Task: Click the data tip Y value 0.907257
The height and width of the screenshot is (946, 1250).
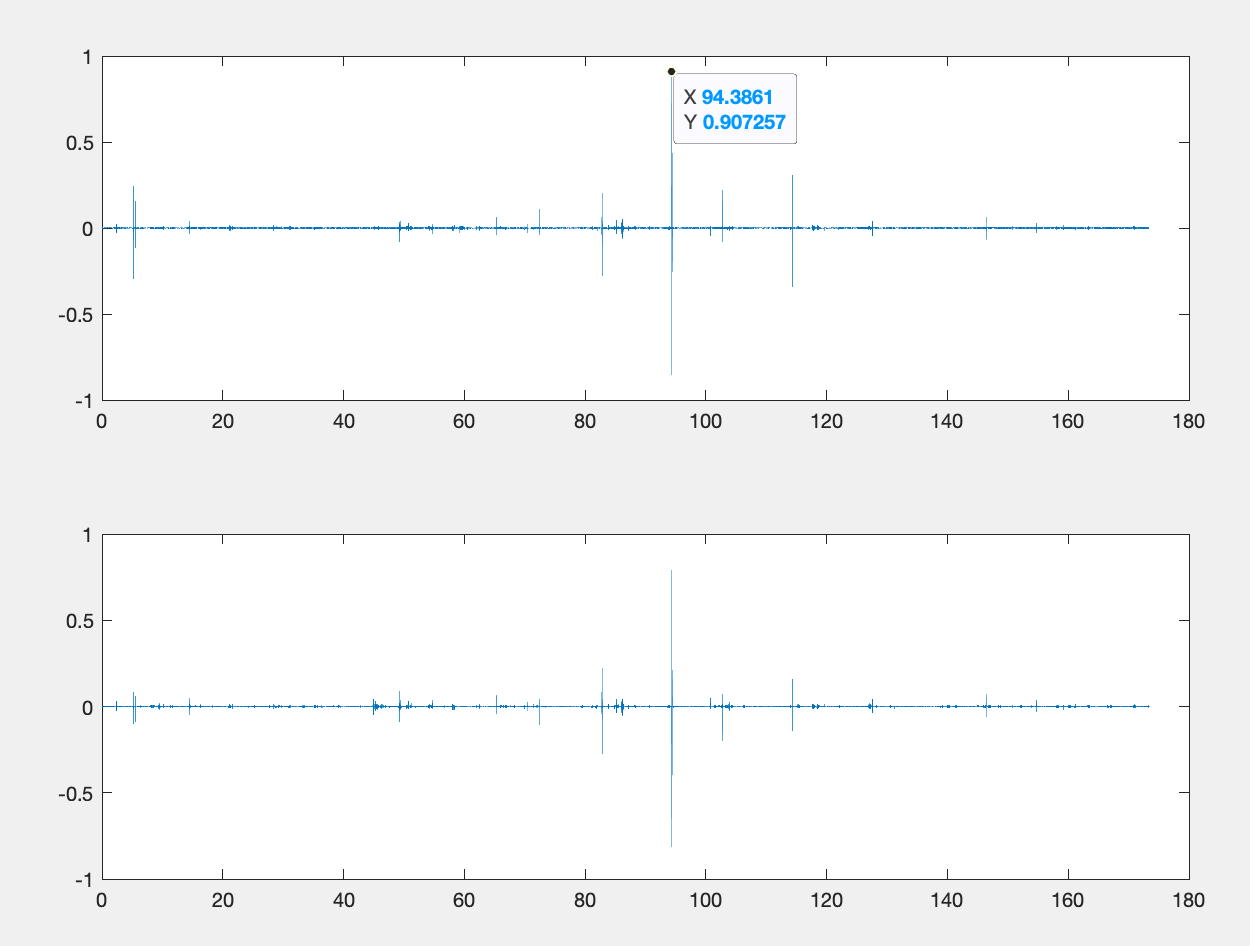Action: coord(744,122)
